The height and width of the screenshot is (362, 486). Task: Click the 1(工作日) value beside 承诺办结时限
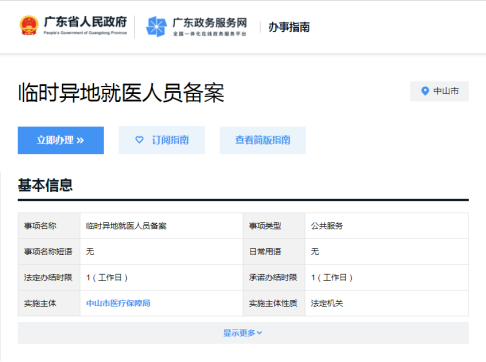pos(332,277)
